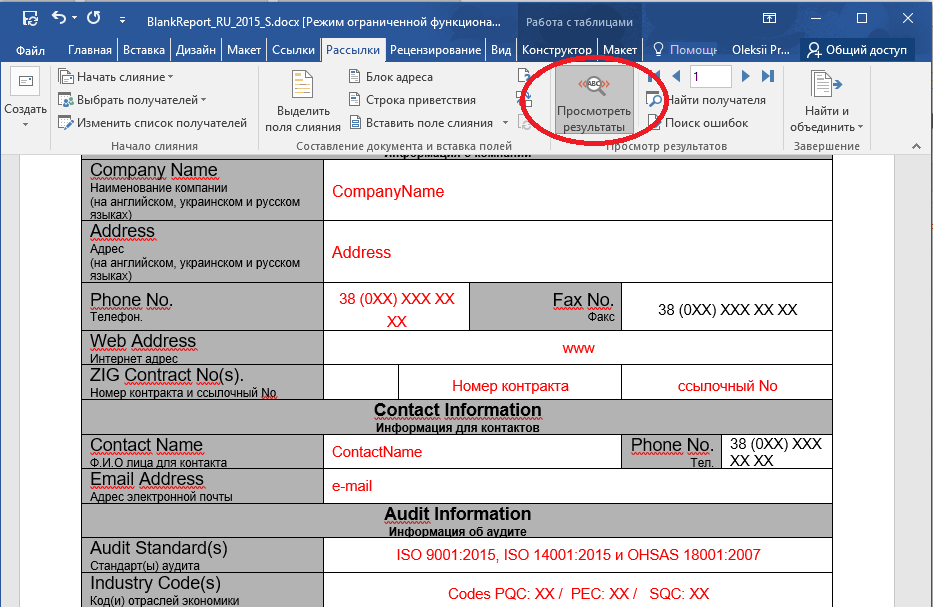Go to the last record
Screen dimensions: 933x607
pyautogui.click(x=768, y=76)
